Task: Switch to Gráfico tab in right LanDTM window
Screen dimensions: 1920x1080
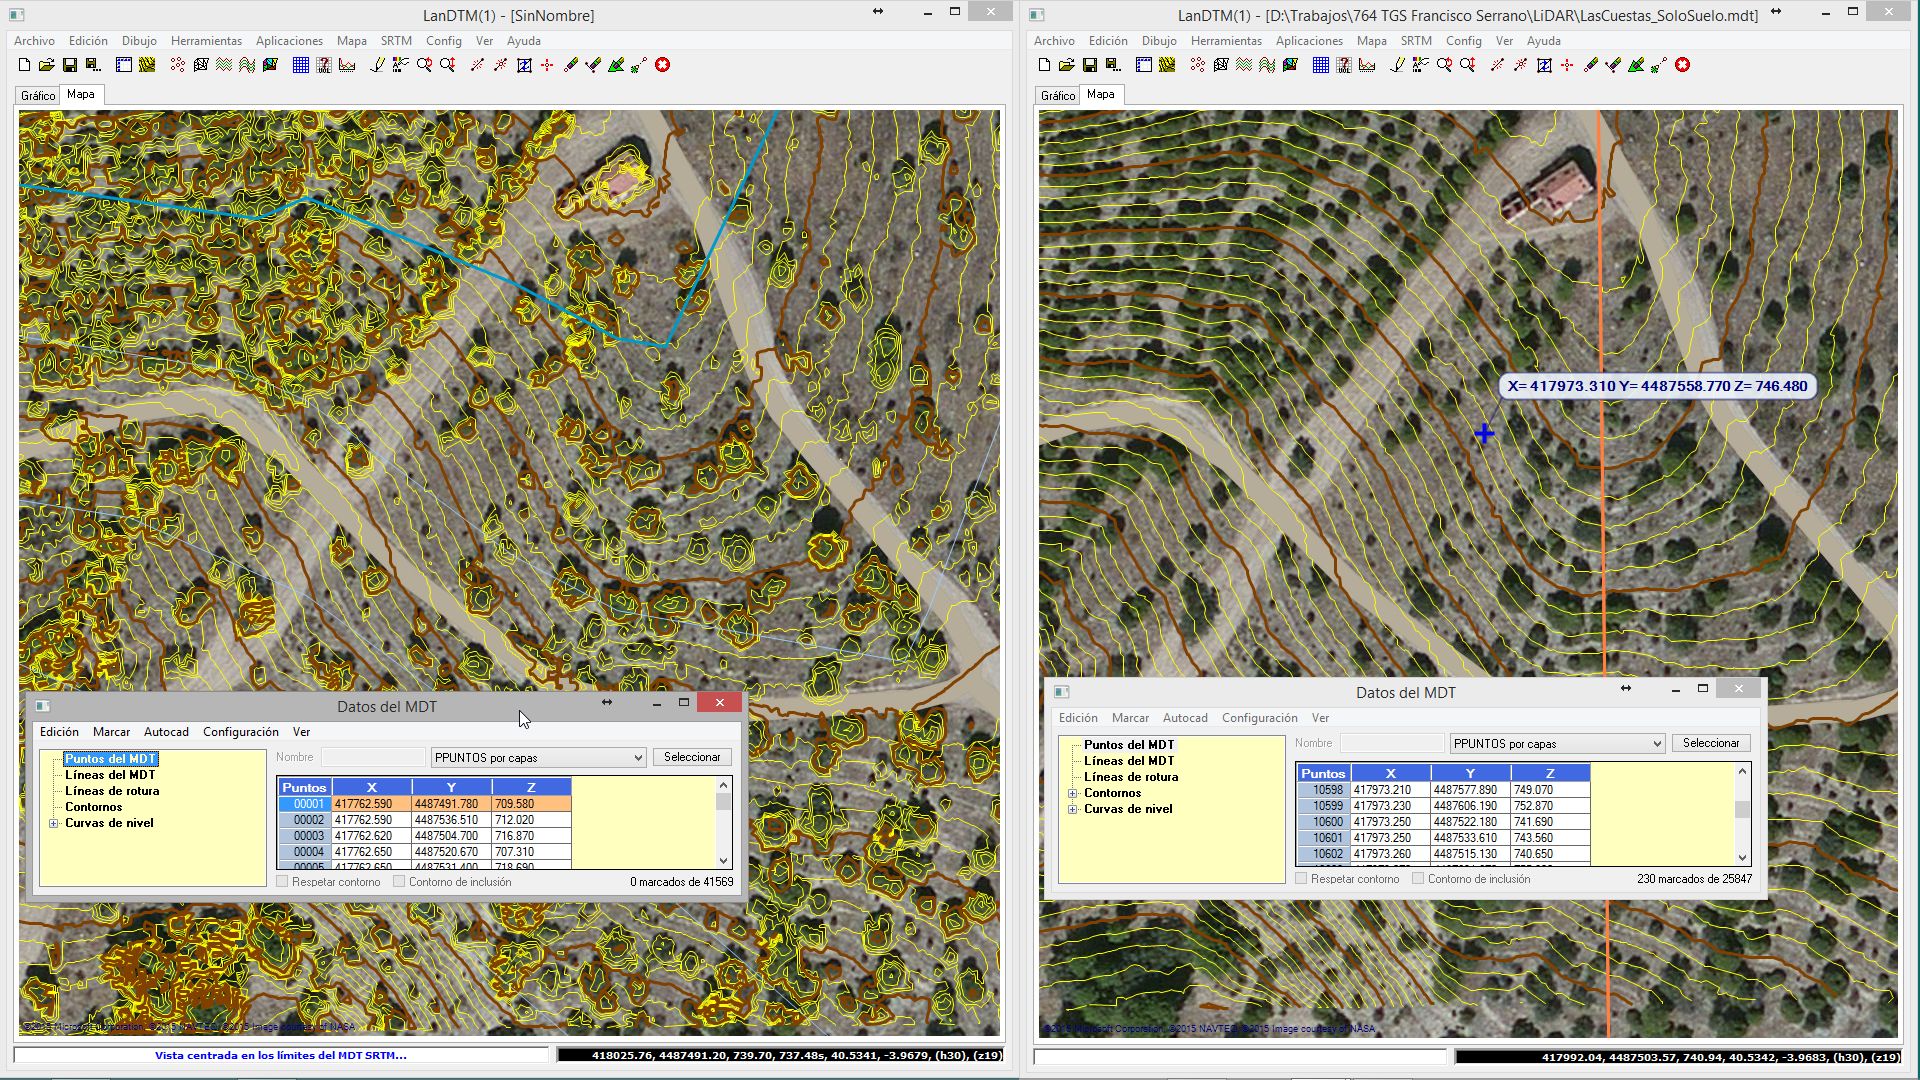Action: 1058,96
